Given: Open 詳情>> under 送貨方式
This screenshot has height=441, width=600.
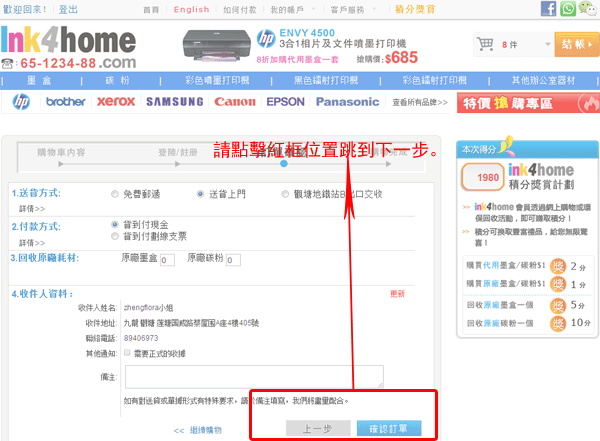Looking at the screenshot, I should click(x=32, y=209).
